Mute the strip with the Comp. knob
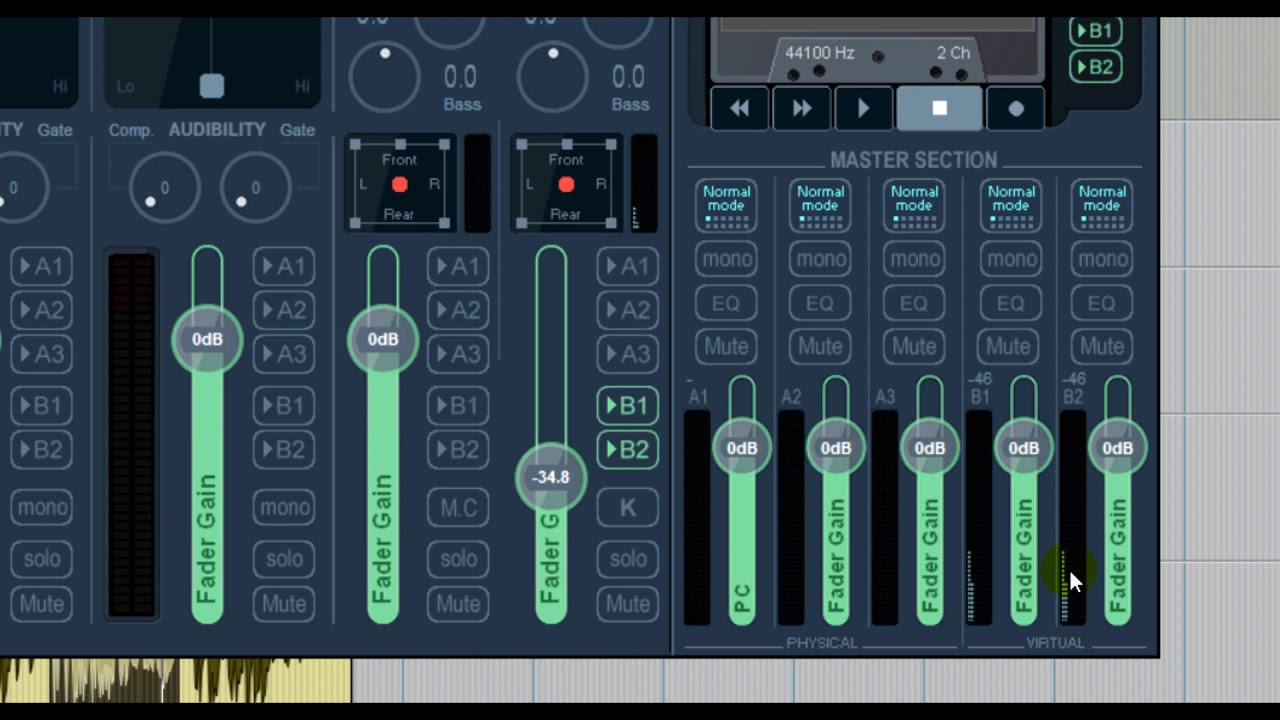Image resolution: width=1280 pixels, height=720 pixels. click(284, 604)
